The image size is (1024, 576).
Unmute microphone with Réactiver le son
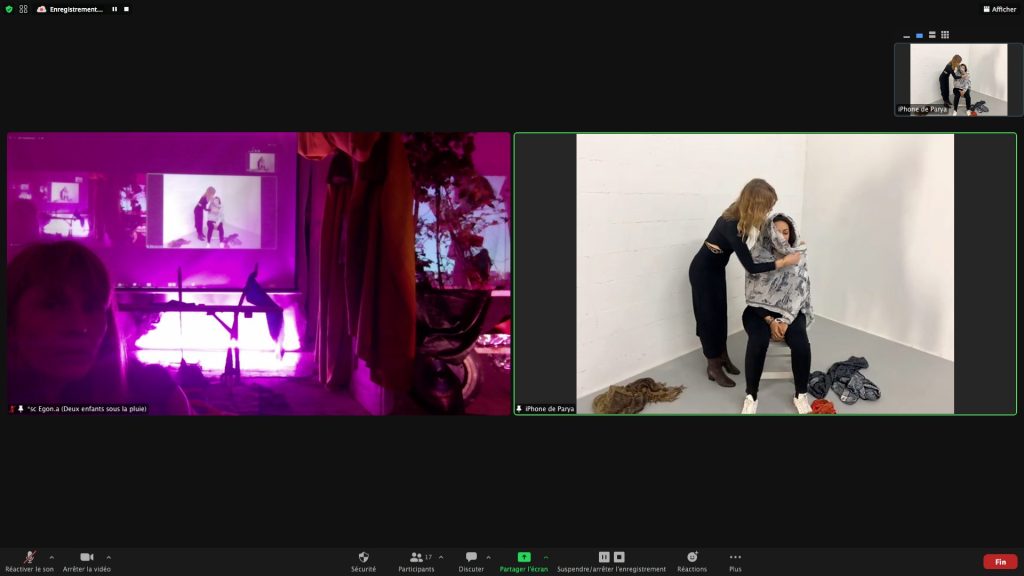point(30,558)
